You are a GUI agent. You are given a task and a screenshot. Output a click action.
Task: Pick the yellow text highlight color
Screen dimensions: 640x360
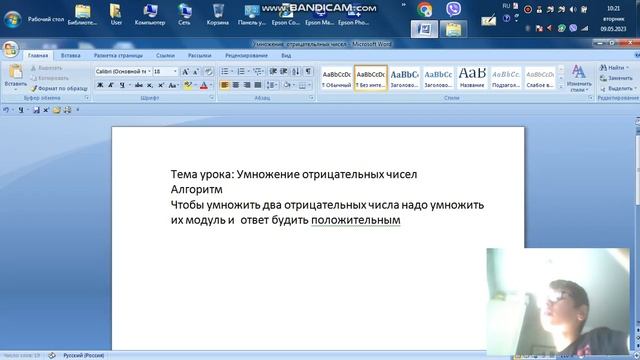tap(187, 85)
